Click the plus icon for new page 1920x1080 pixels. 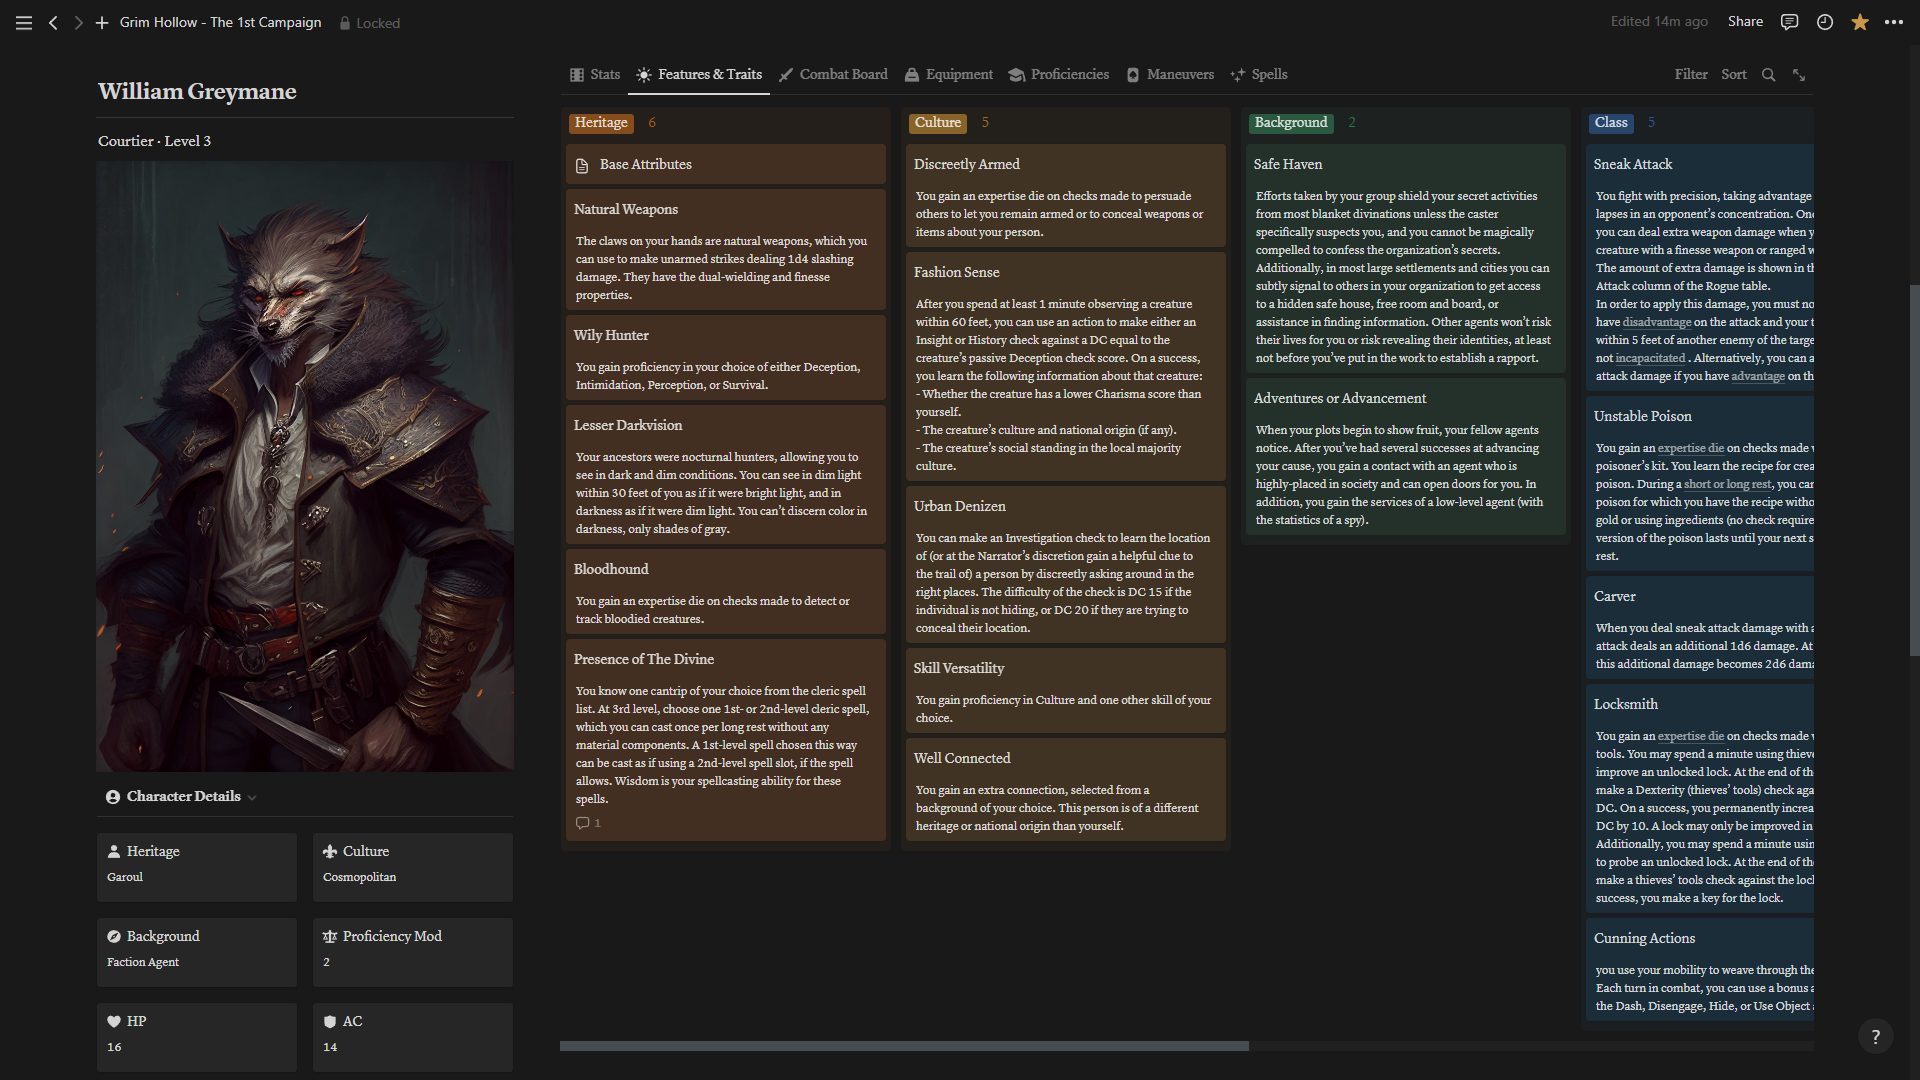coord(101,23)
